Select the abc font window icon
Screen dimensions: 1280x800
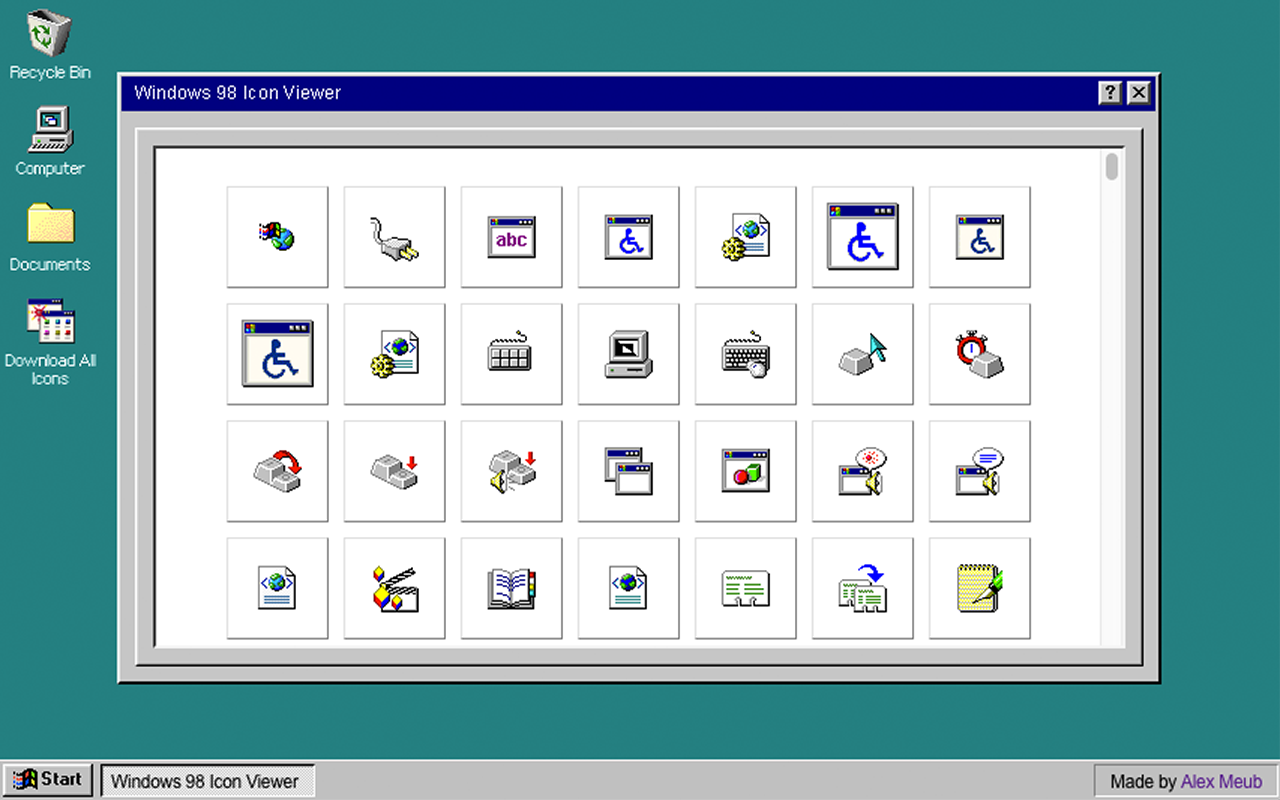click(x=511, y=237)
